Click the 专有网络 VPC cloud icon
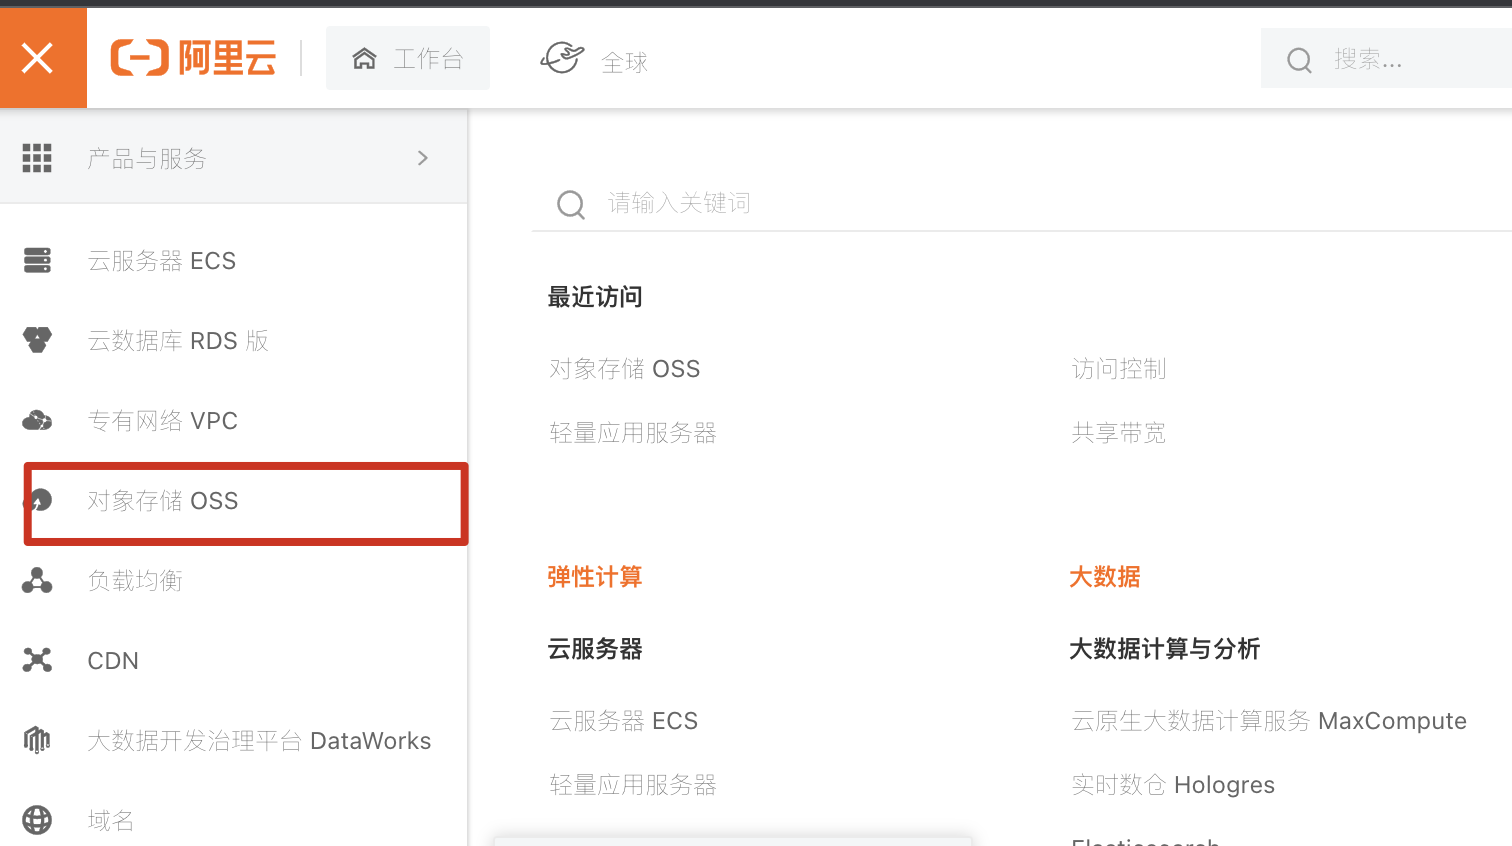Image resolution: width=1512 pixels, height=846 pixels. pos(37,421)
